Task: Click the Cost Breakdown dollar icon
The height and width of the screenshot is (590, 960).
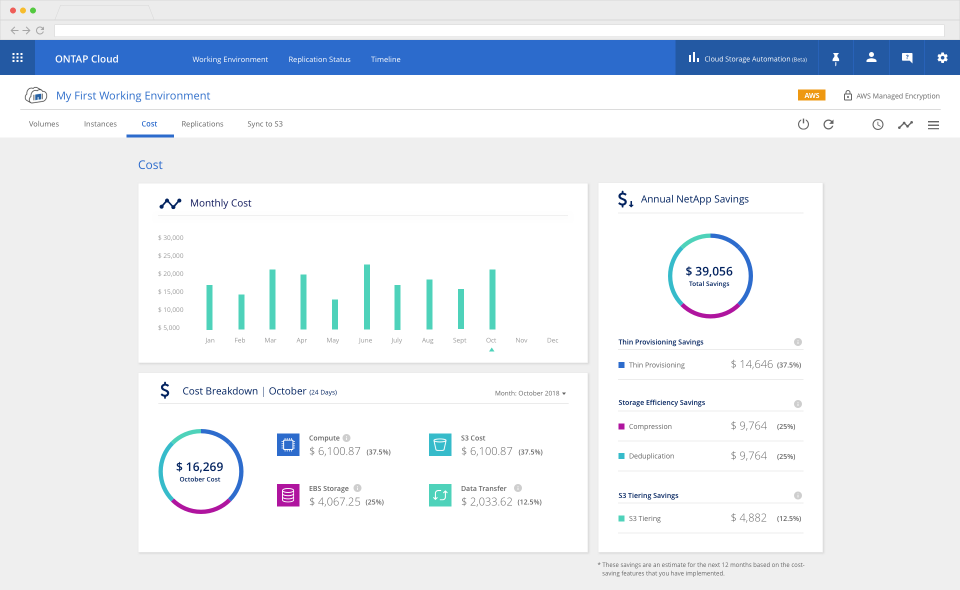Action: 165,390
